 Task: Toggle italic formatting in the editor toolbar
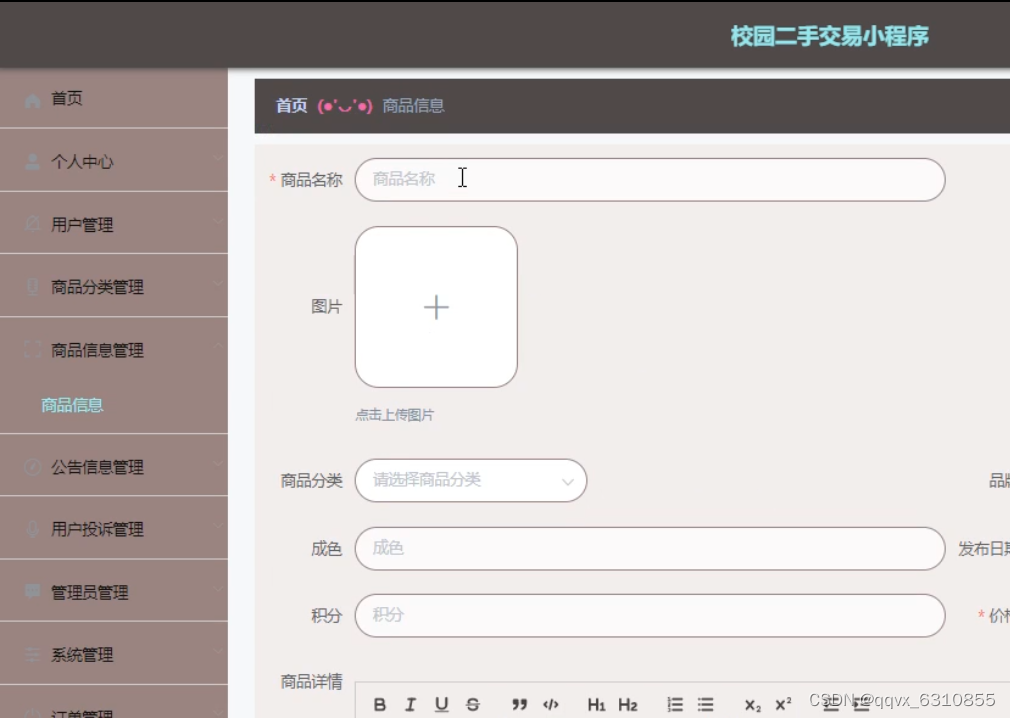410,704
